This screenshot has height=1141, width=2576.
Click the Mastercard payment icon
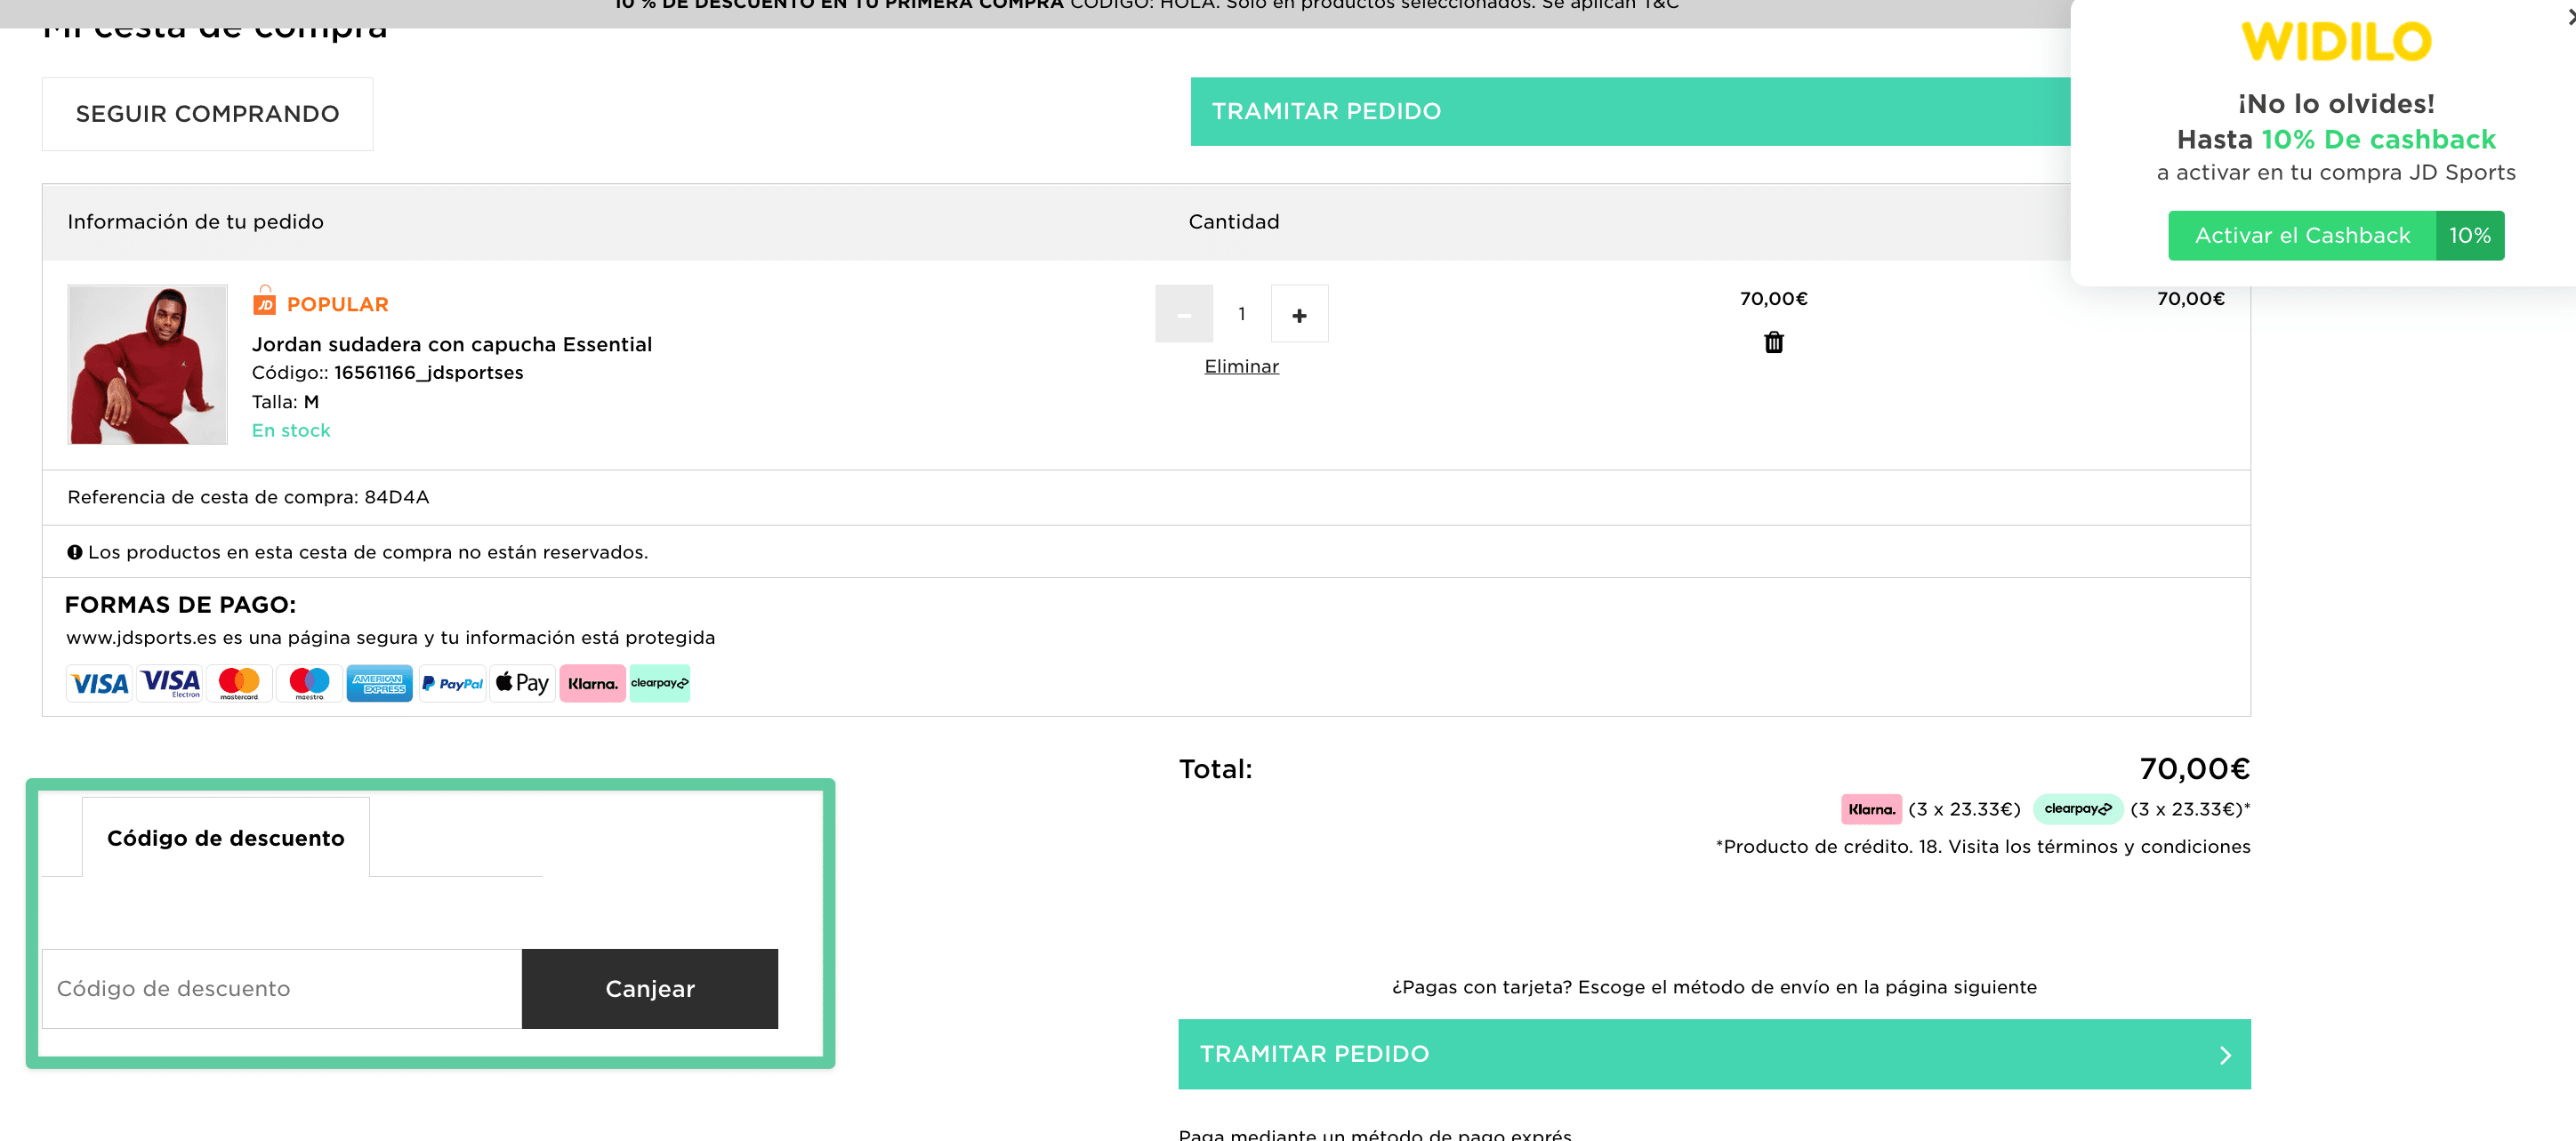click(239, 684)
